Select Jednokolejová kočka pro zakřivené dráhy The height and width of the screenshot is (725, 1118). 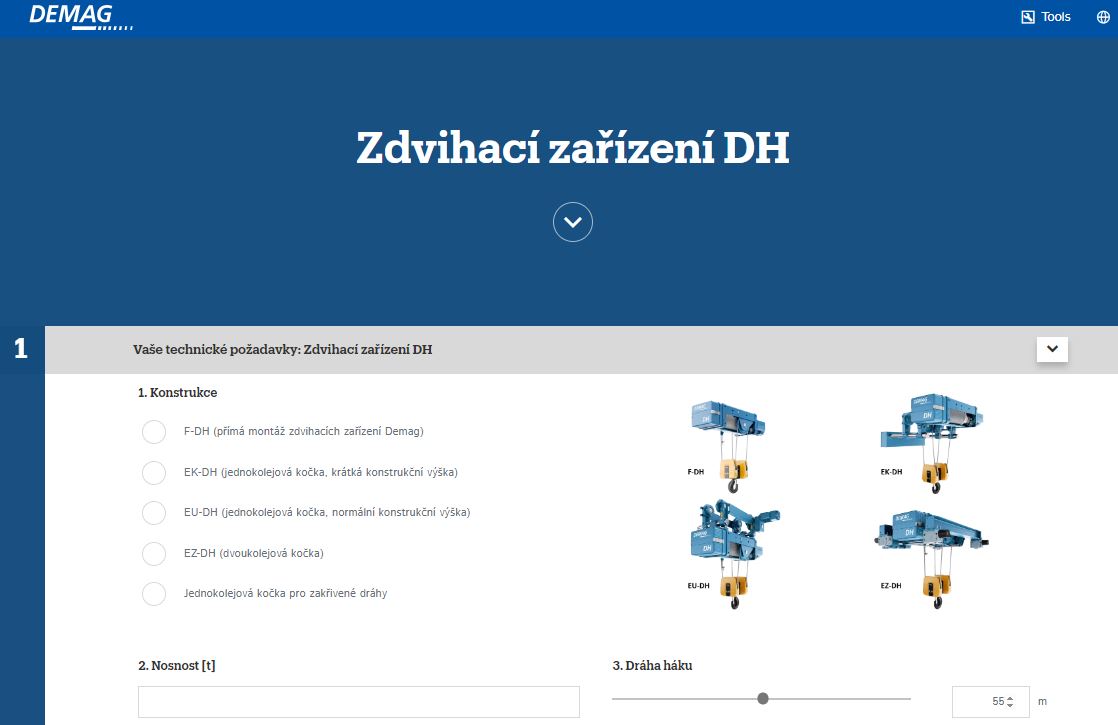click(x=154, y=593)
